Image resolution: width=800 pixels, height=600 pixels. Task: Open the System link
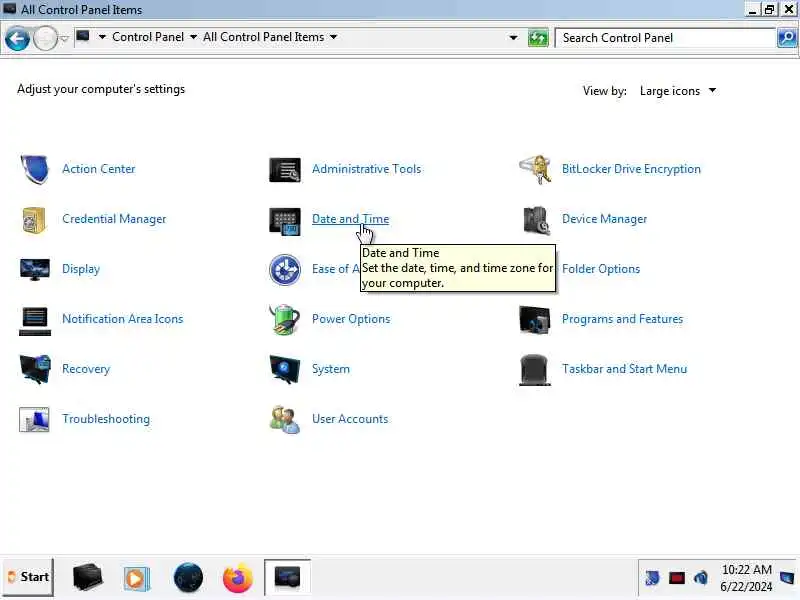(x=331, y=369)
